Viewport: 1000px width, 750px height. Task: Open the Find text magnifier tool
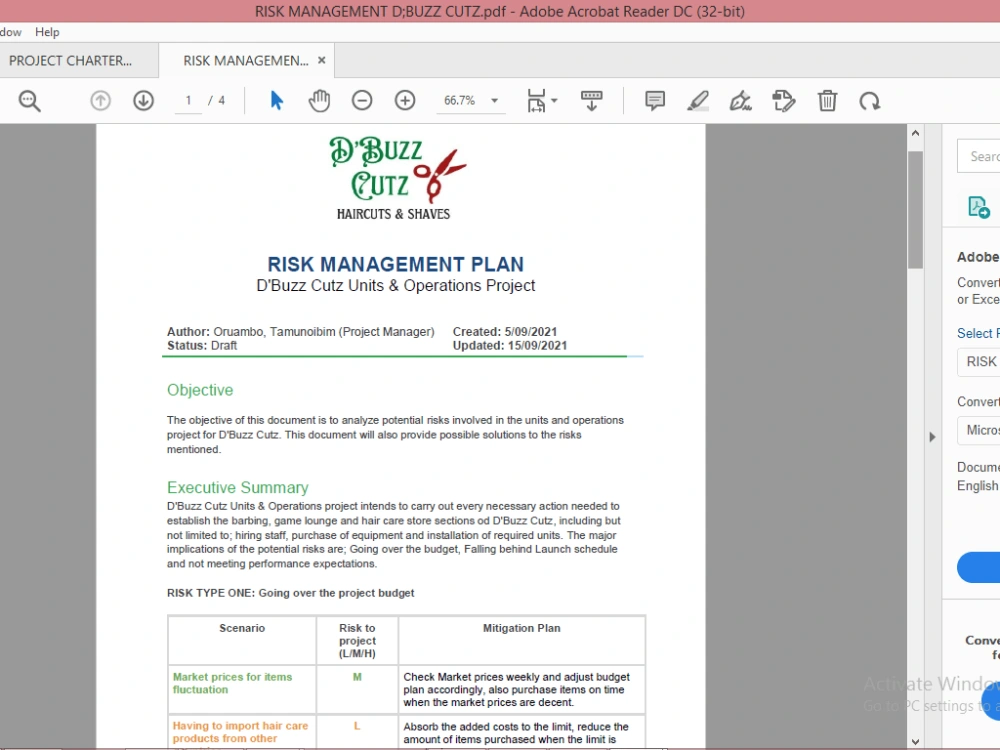(x=29, y=101)
